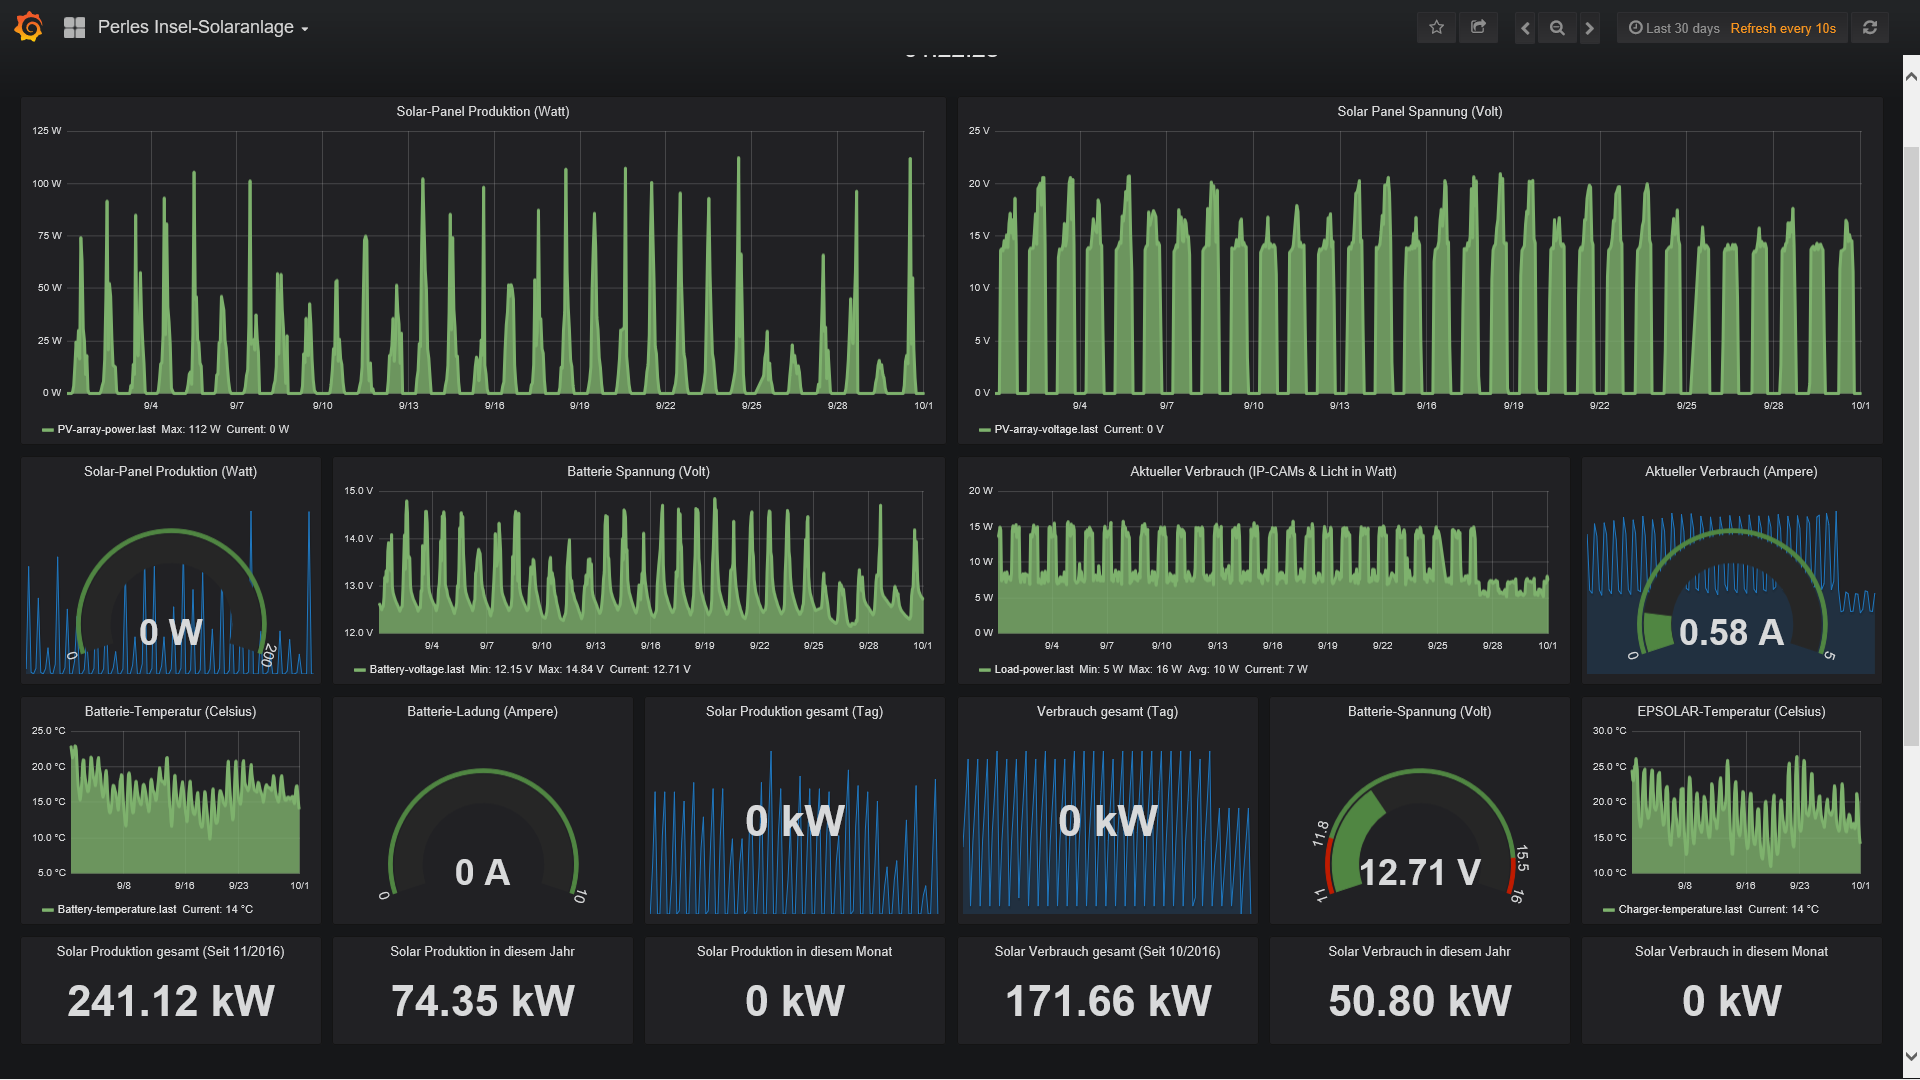Toggle PV-array-power.last legend series
This screenshot has width=1920, height=1080.
(x=106, y=430)
